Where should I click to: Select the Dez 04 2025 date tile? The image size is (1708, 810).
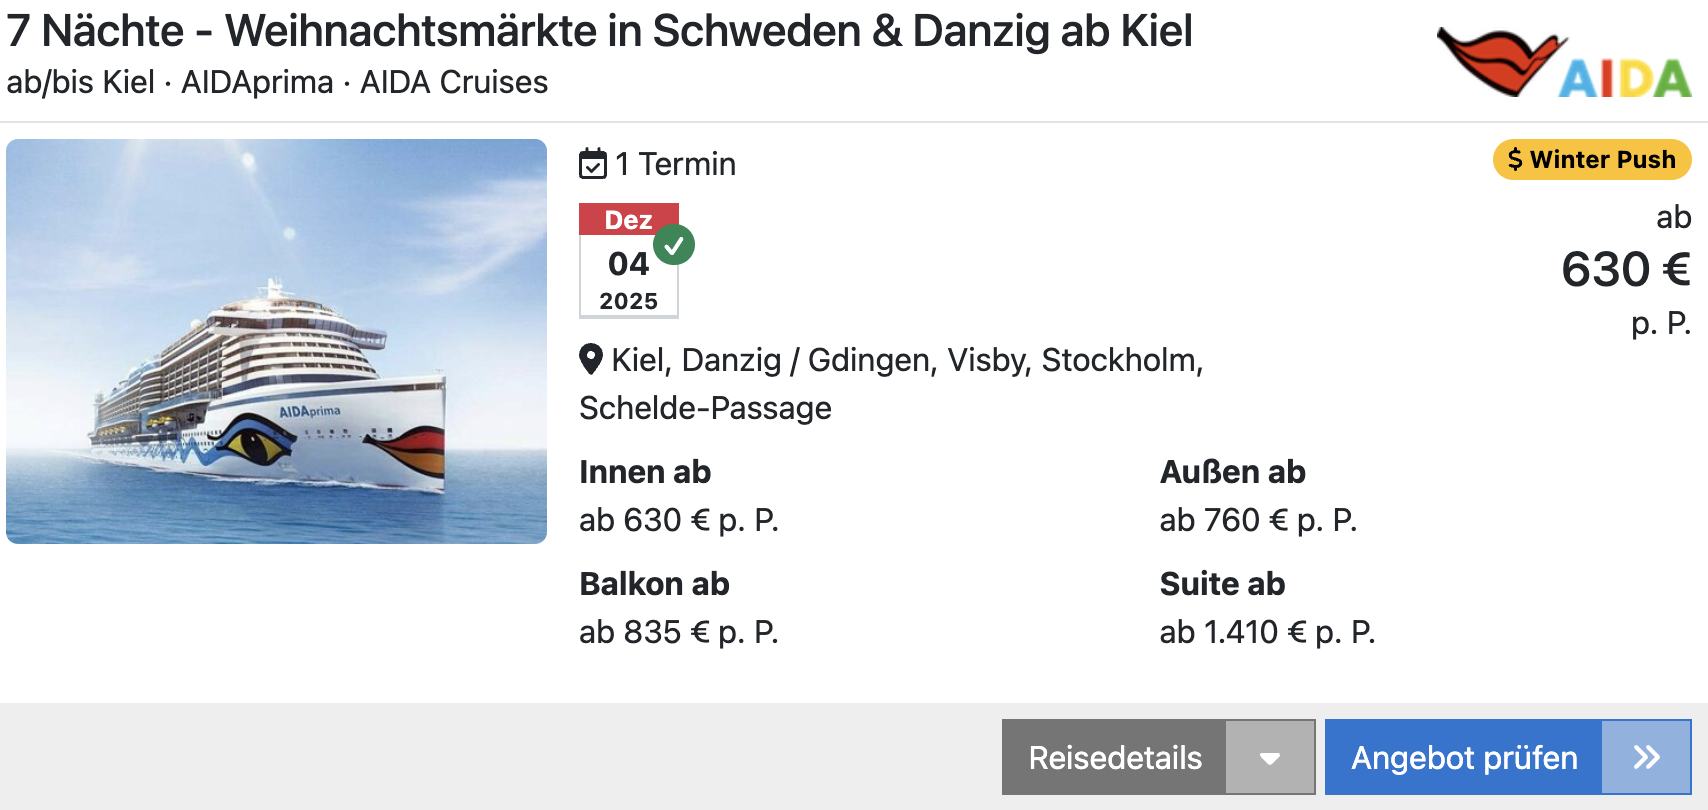(x=629, y=261)
